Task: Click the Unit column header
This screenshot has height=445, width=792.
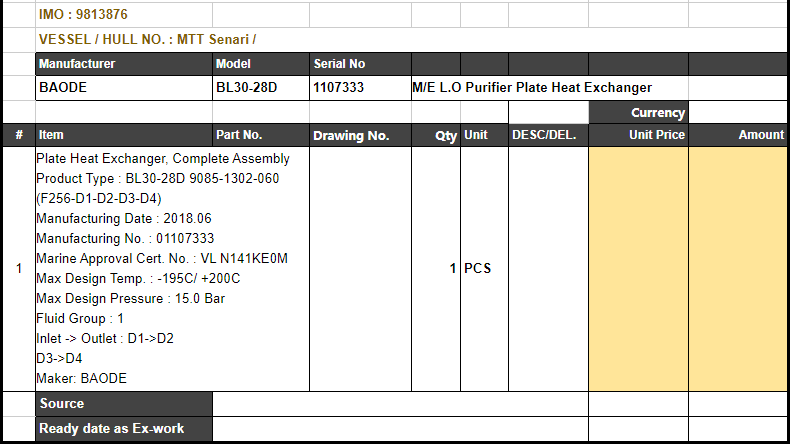Action: pos(484,135)
